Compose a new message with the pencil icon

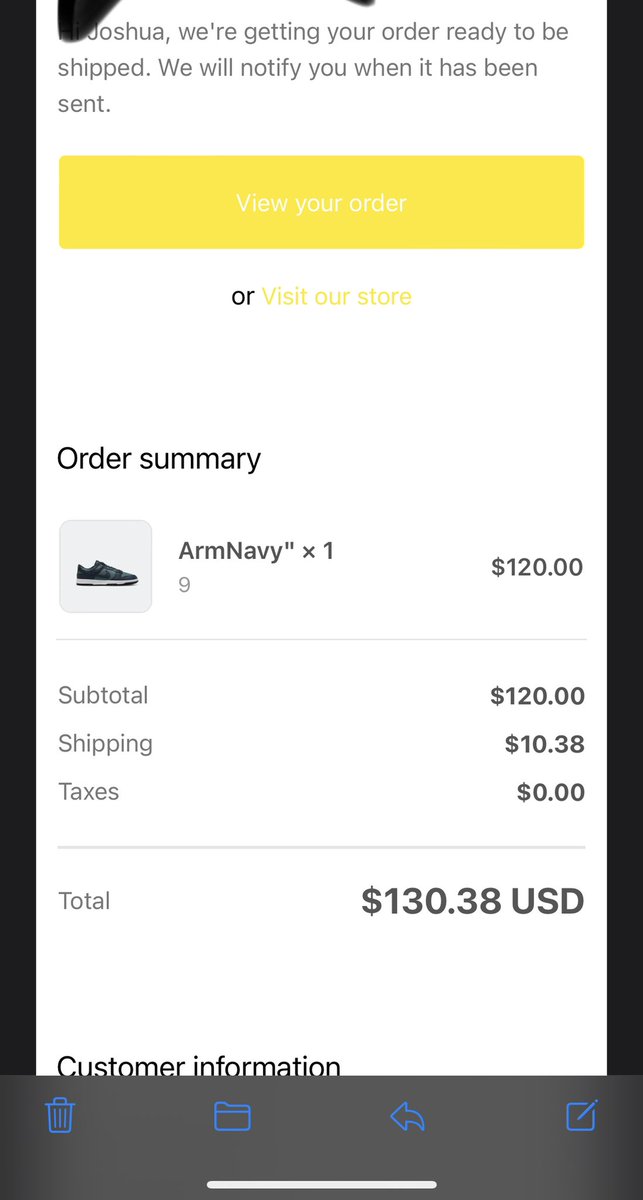[x=582, y=1115]
